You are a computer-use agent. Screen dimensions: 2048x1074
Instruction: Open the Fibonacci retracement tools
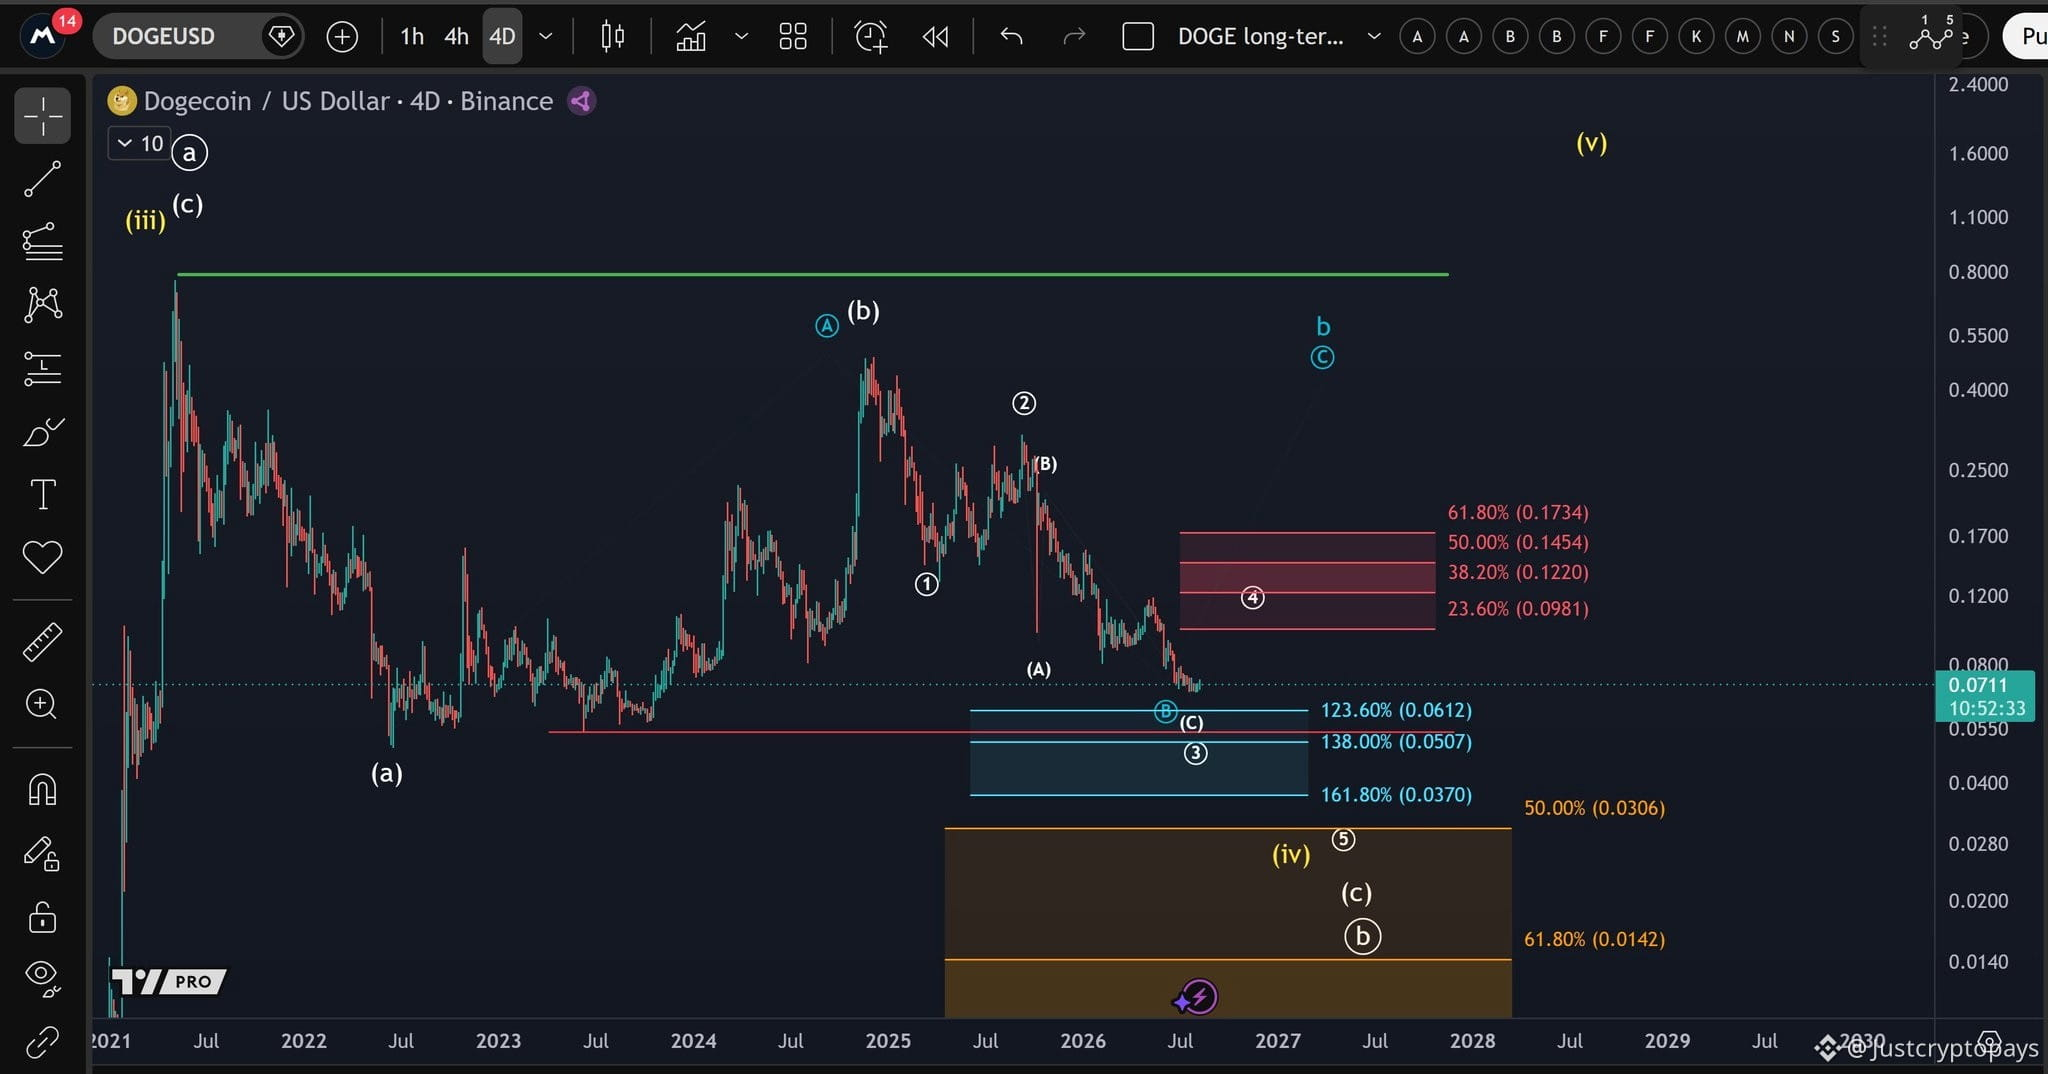42,241
